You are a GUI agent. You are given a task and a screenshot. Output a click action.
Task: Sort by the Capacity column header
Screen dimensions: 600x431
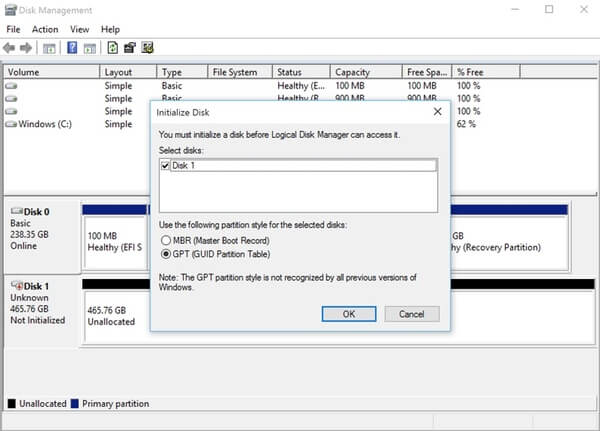[366, 72]
